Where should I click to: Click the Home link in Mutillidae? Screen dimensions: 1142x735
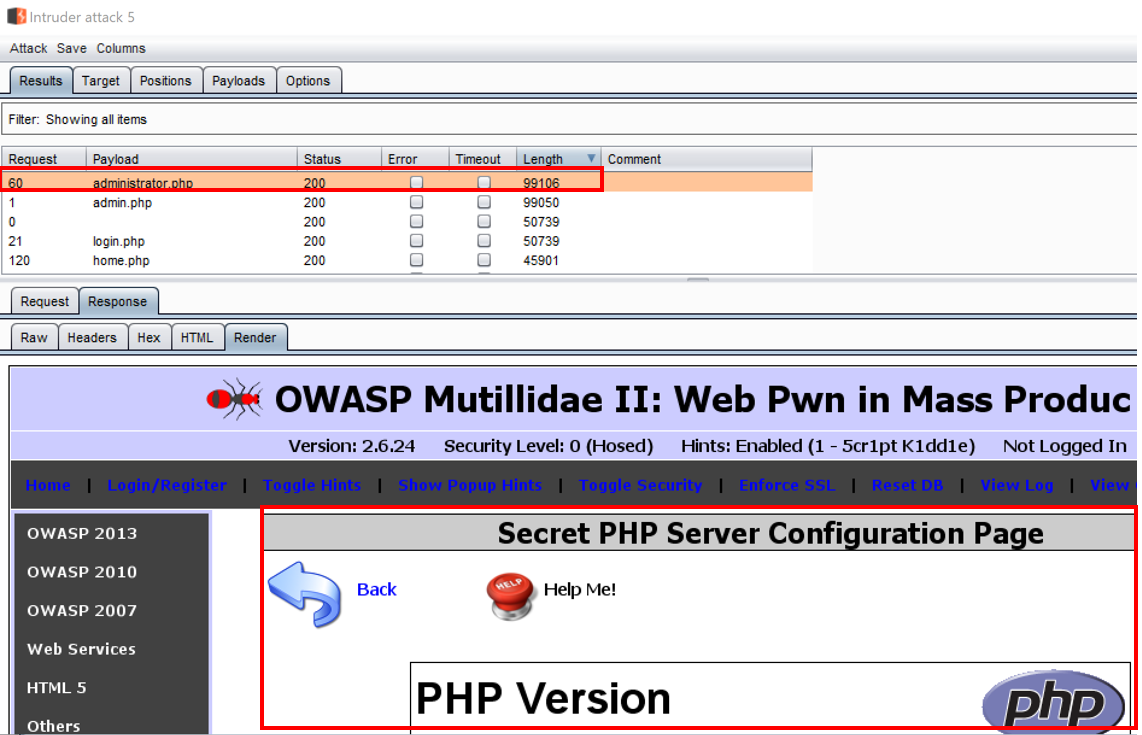pos(48,485)
